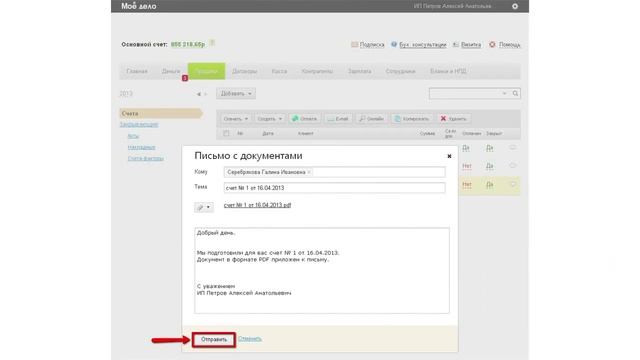Switch to the Договоры tab
The height and width of the screenshot is (360, 640).
click(244, 71)
